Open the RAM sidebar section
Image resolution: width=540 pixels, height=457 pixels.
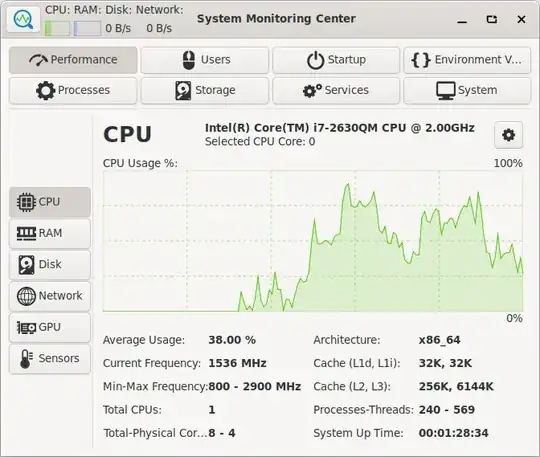tap(50, 233)
